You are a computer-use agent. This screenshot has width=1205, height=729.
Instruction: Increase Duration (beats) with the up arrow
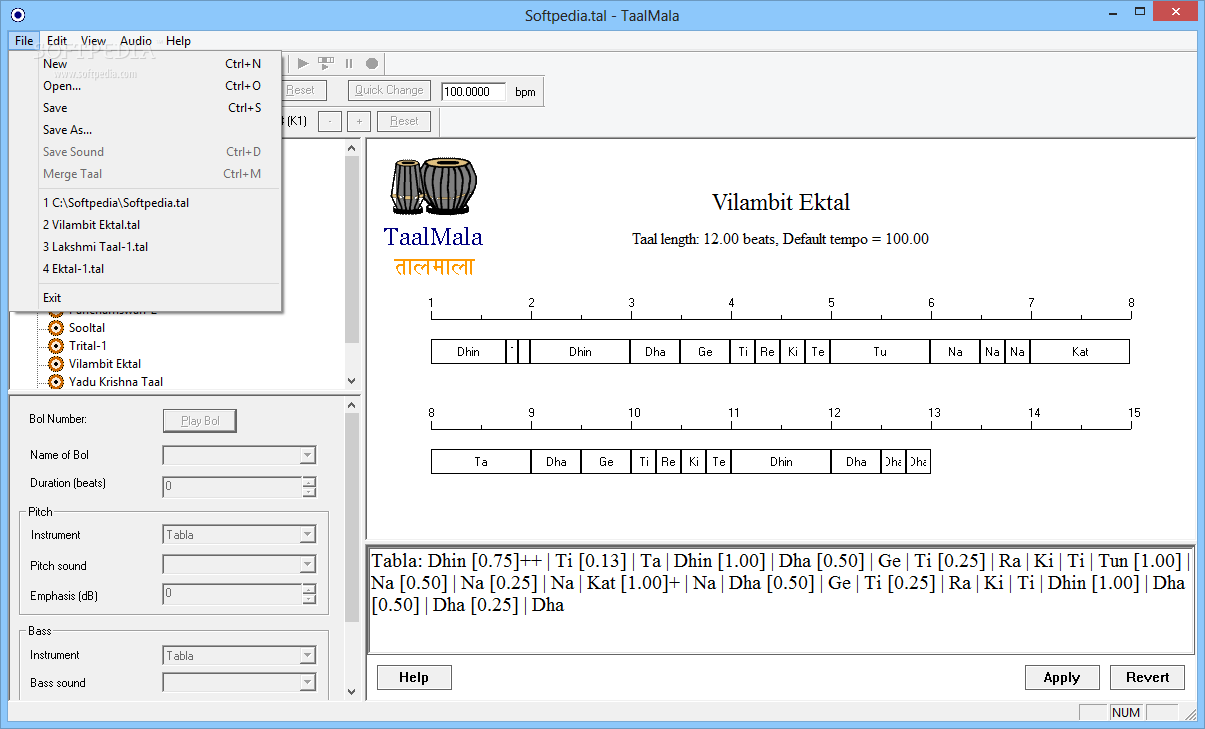309,481
